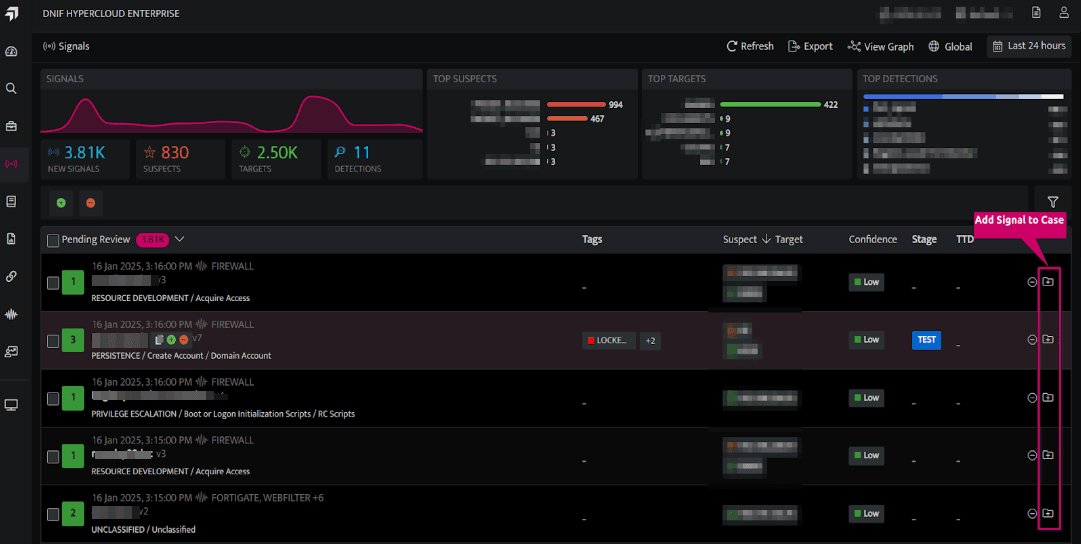The height and width of the screenshot is (544, 1081).
Task: Click the blue TEST stage badge
Action: tap(927, 340)
